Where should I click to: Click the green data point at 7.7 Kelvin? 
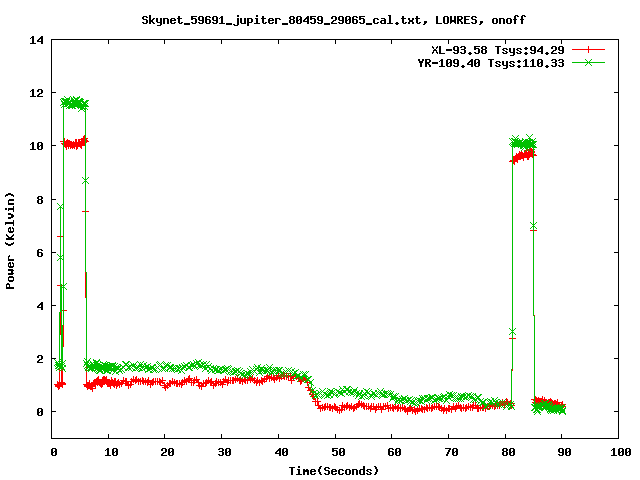[60, 207]
